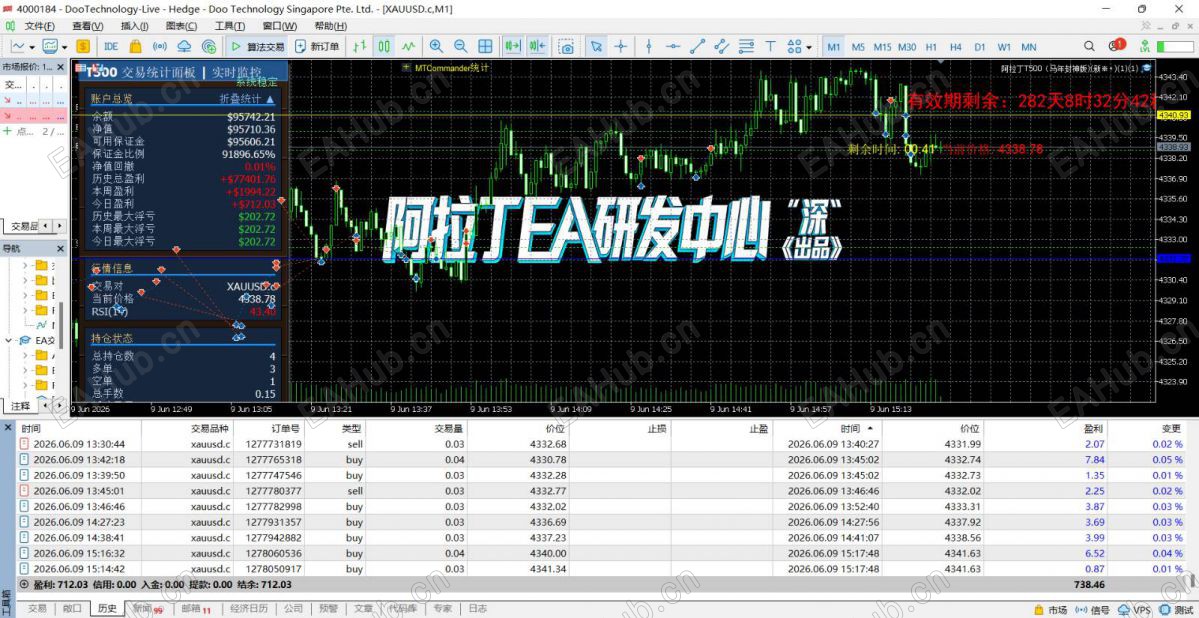Open the 工具(T) menu
Viewport: 1199px width, 618px height.
(229, 26)
